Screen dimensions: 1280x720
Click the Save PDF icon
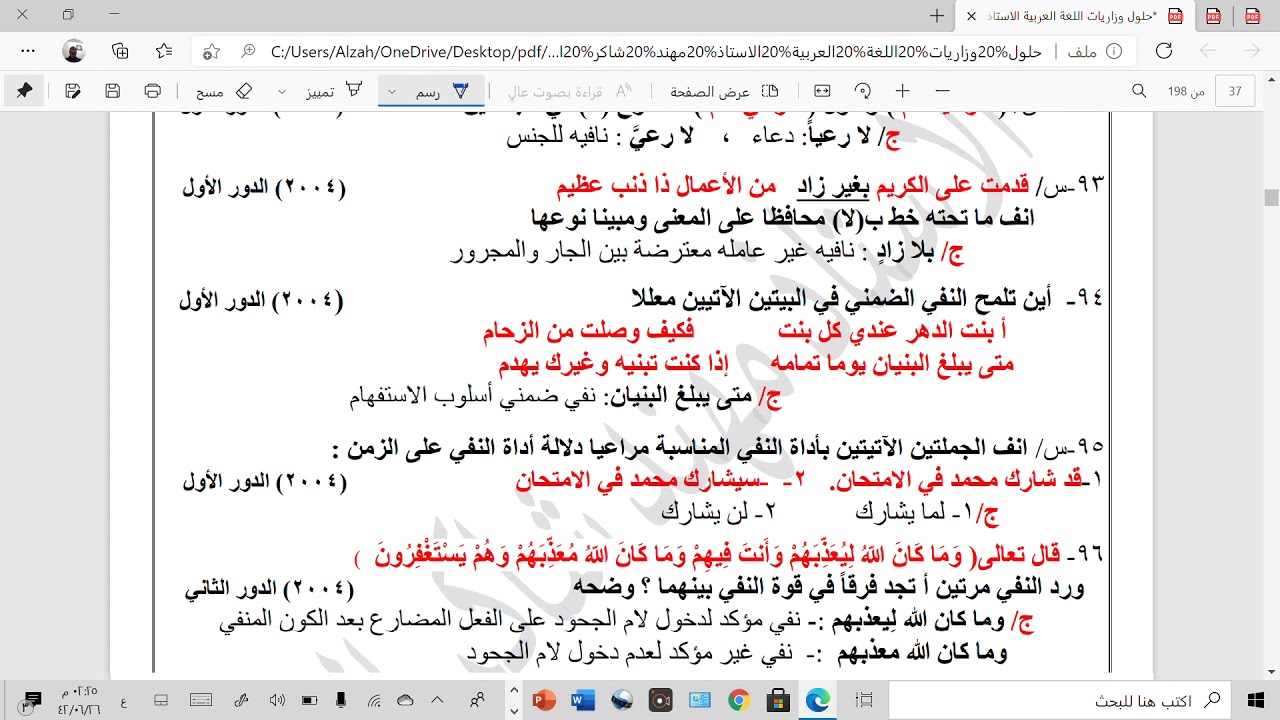click(113, 91)
